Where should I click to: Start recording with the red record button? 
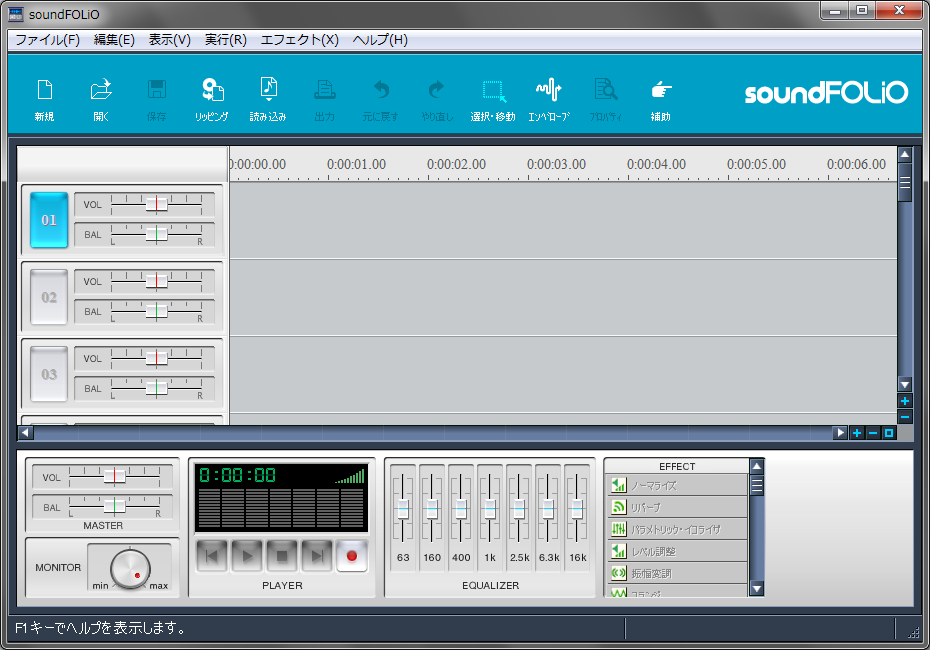pos(352,556)
